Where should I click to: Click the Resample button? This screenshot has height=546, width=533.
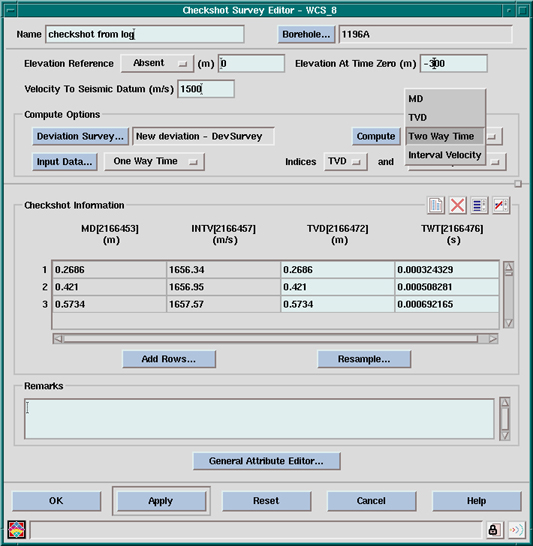point(364,359)
